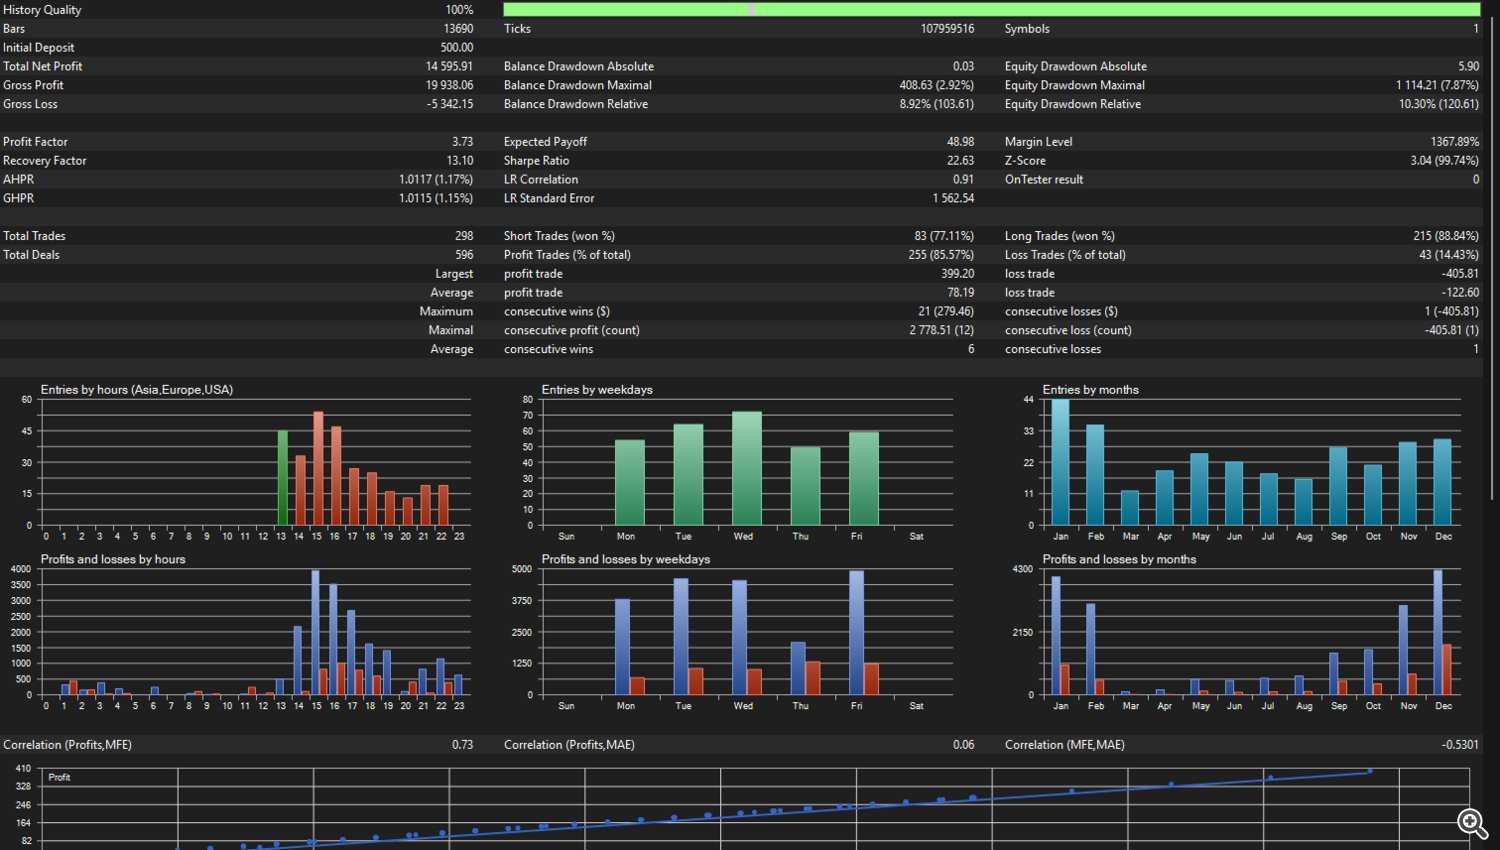Click the Gross Loss value -5 342.15

(x=450, y=104)
